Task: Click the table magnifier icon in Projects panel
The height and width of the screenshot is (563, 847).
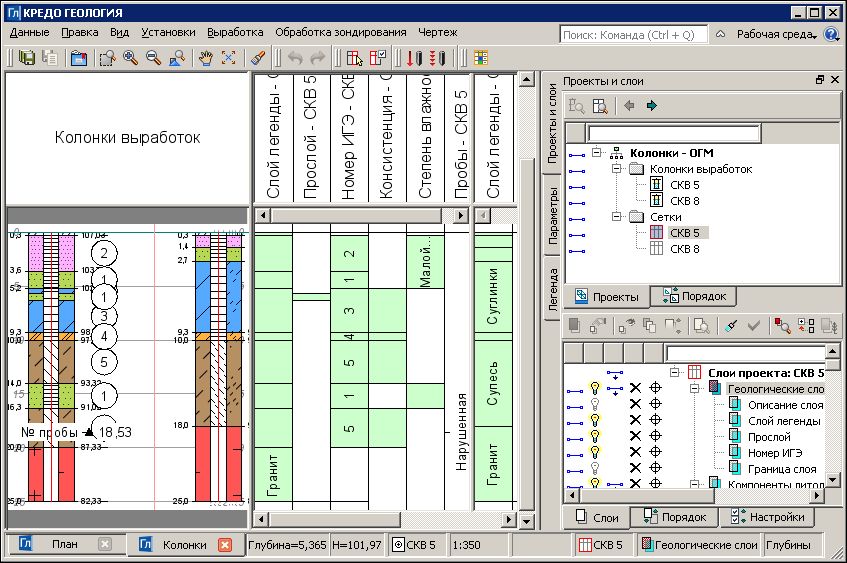Action: tap(600, 106)
